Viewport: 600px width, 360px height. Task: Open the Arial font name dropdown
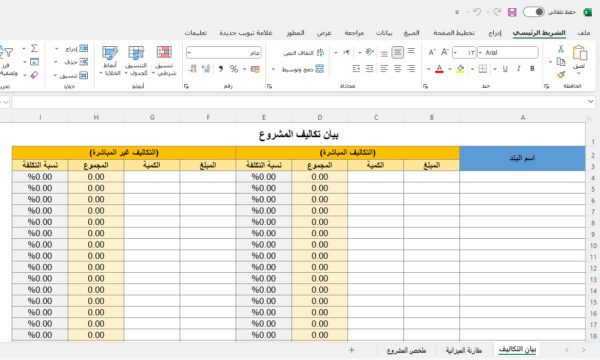(x=481, y=52)
